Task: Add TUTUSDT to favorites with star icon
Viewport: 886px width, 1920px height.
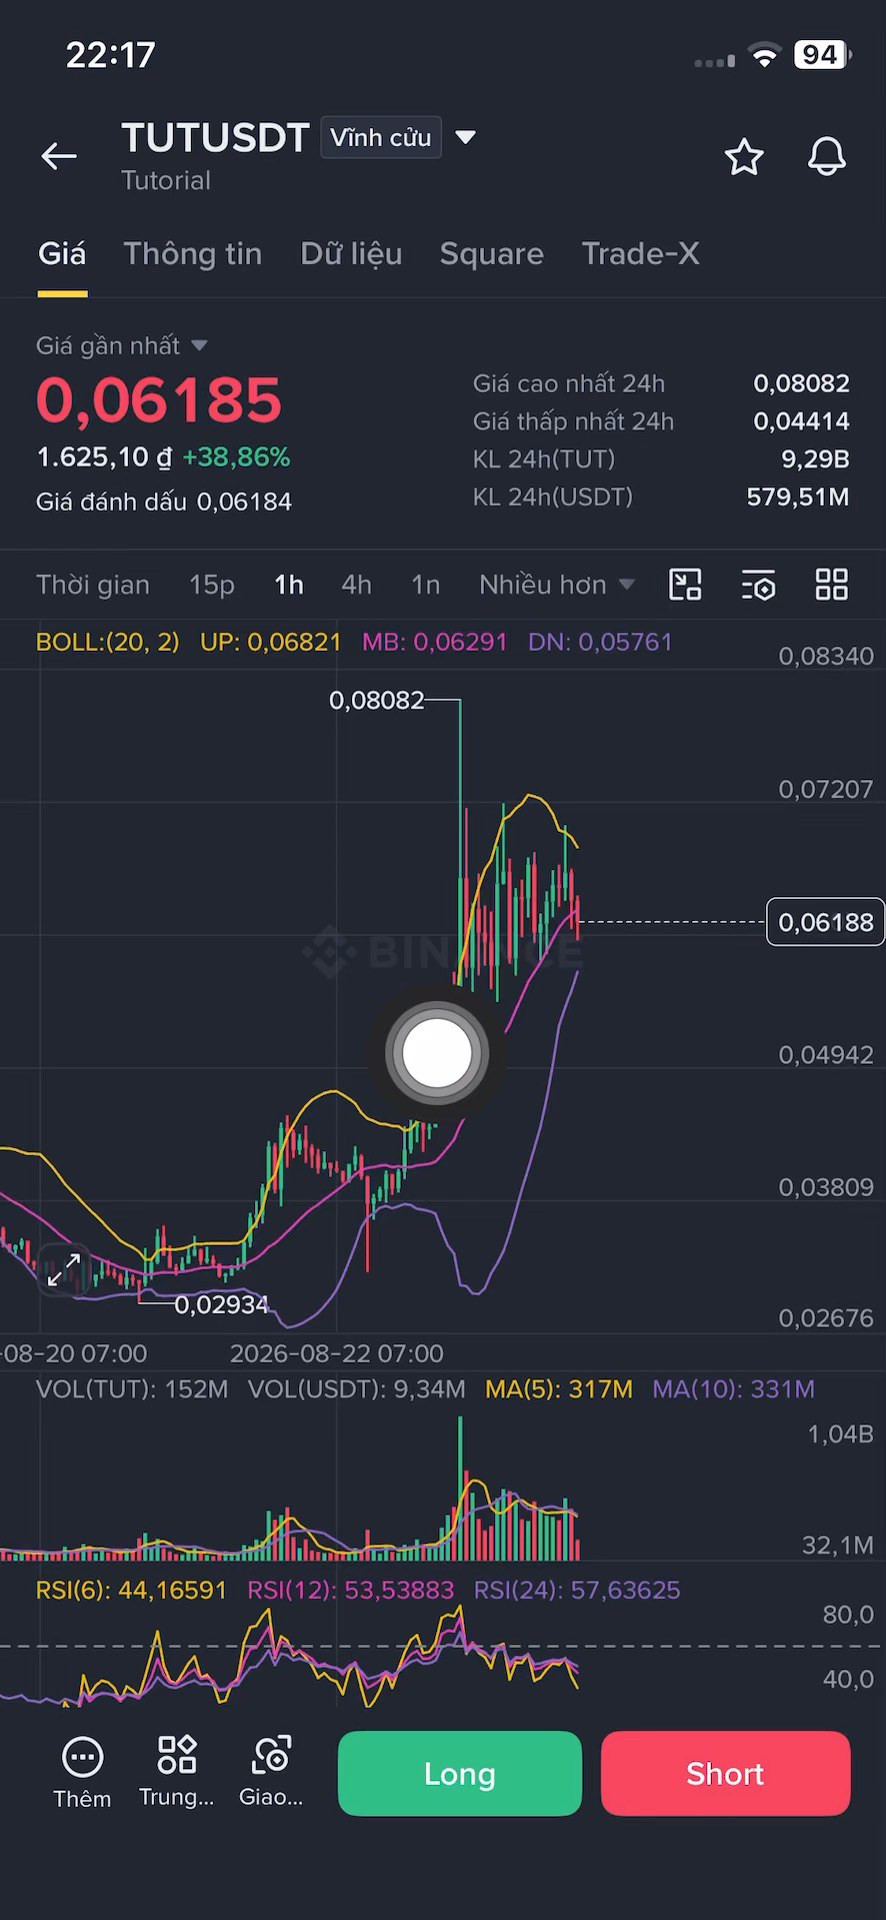Action: [x=744, y=157]
